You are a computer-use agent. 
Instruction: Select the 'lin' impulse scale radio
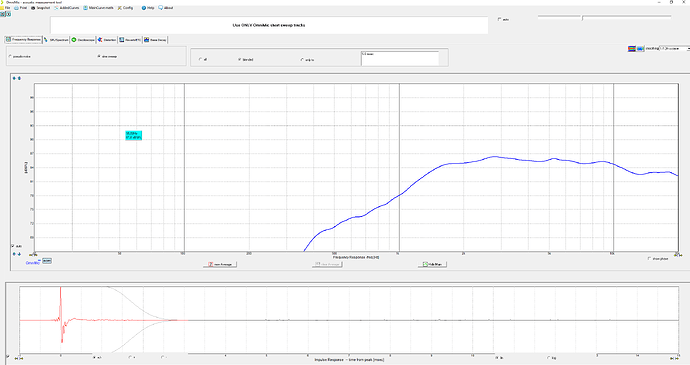[499, 358]
